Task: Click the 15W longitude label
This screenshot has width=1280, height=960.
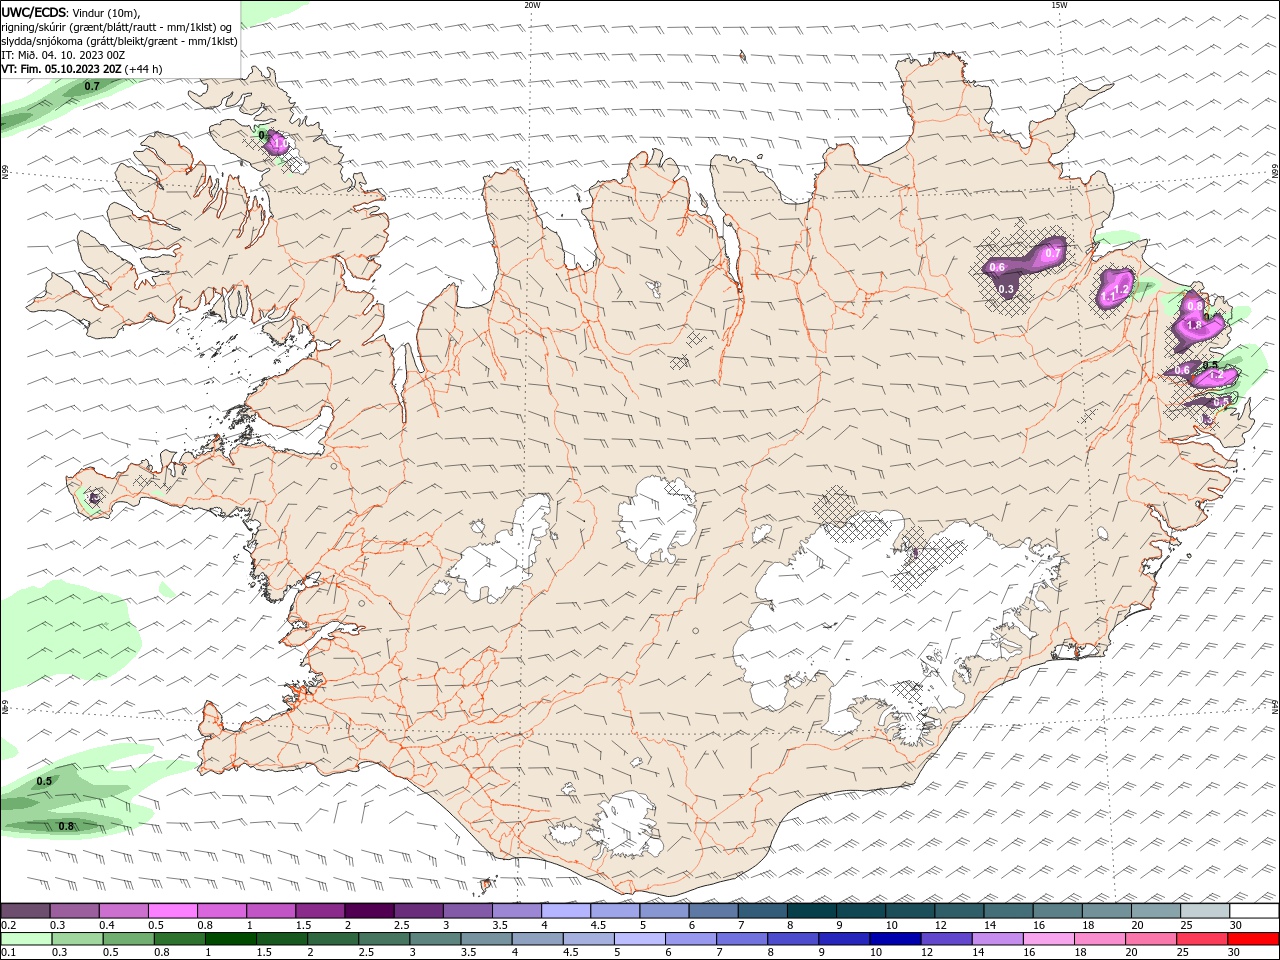Action: pos(1059,5)
